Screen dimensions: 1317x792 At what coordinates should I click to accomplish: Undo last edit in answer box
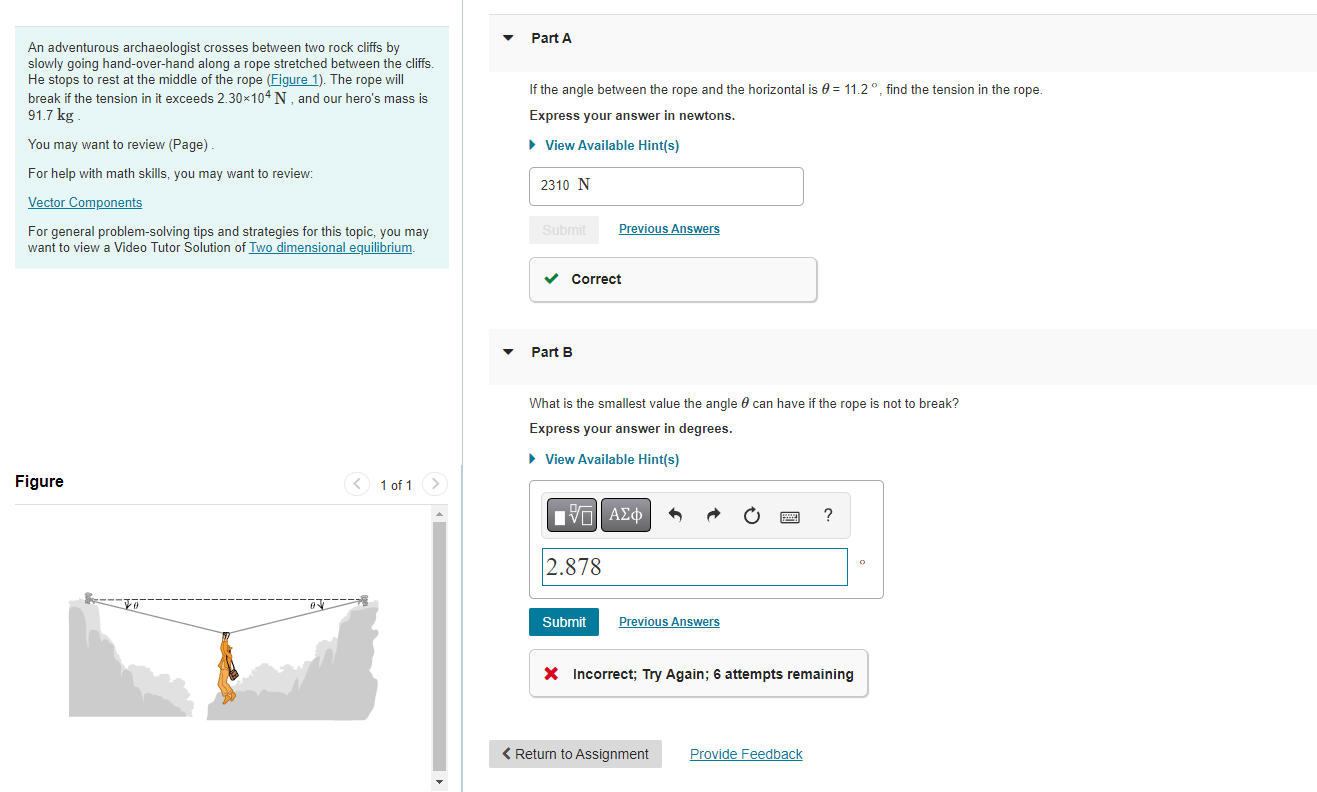(x=675, y=516)
